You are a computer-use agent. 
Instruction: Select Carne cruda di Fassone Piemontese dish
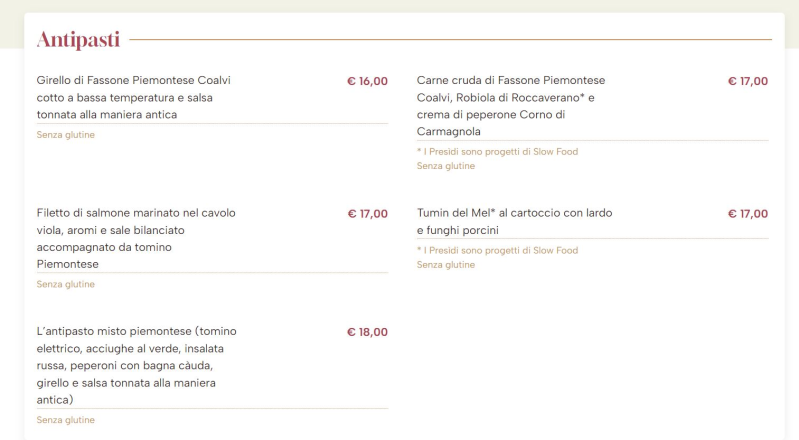(x=511, y=106)
